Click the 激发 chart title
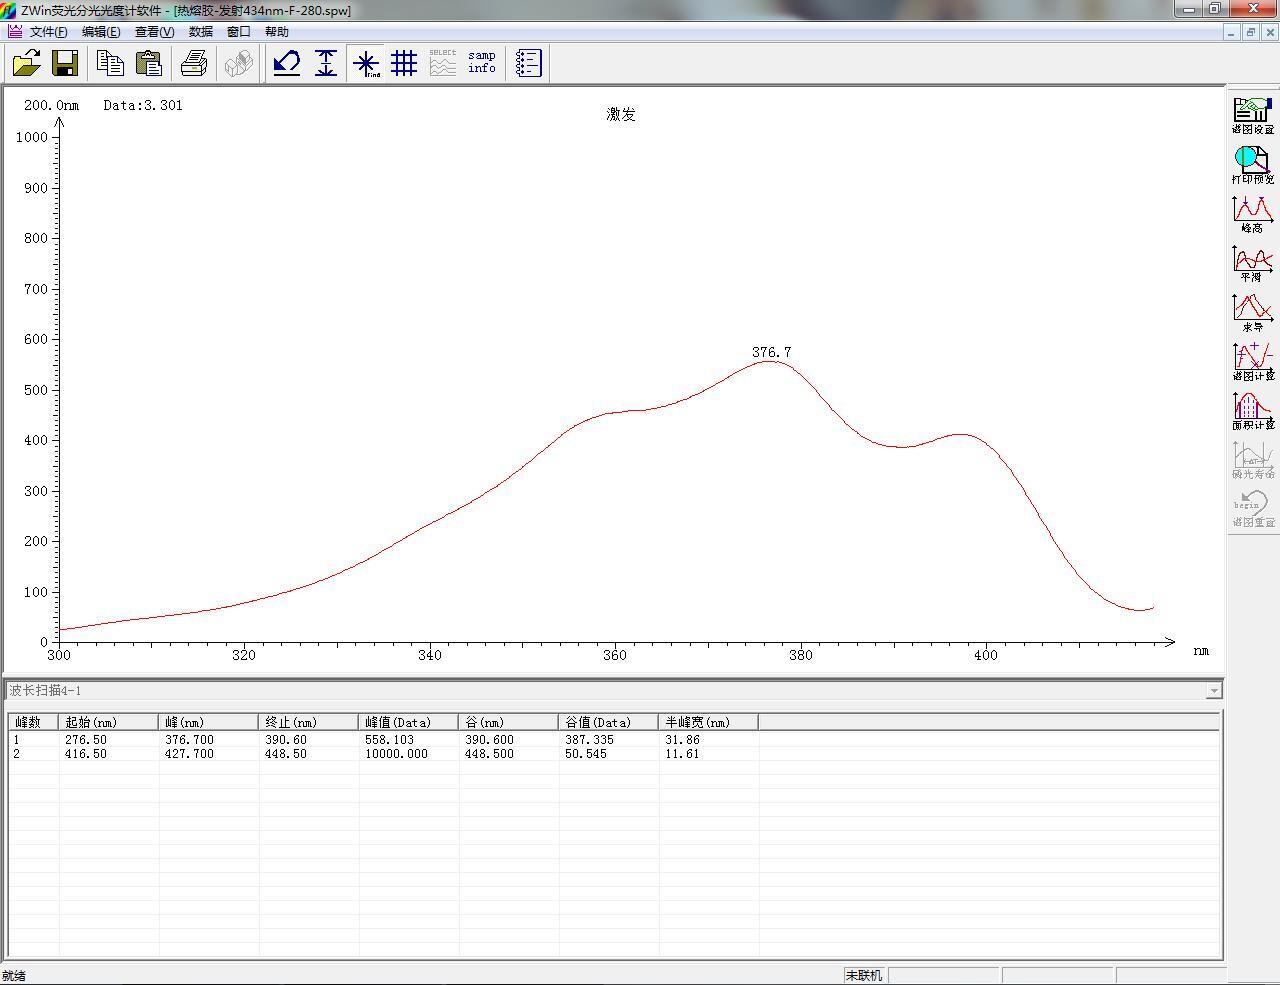 click(x=621, y=114)
